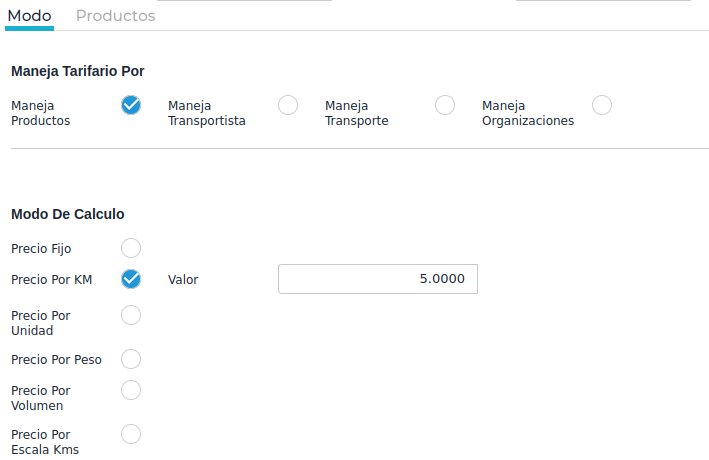Tick the Maneja Transporte checkbox
Image resolution: width=709 pixels, height=460 pixels.
[x=445, y=105]
